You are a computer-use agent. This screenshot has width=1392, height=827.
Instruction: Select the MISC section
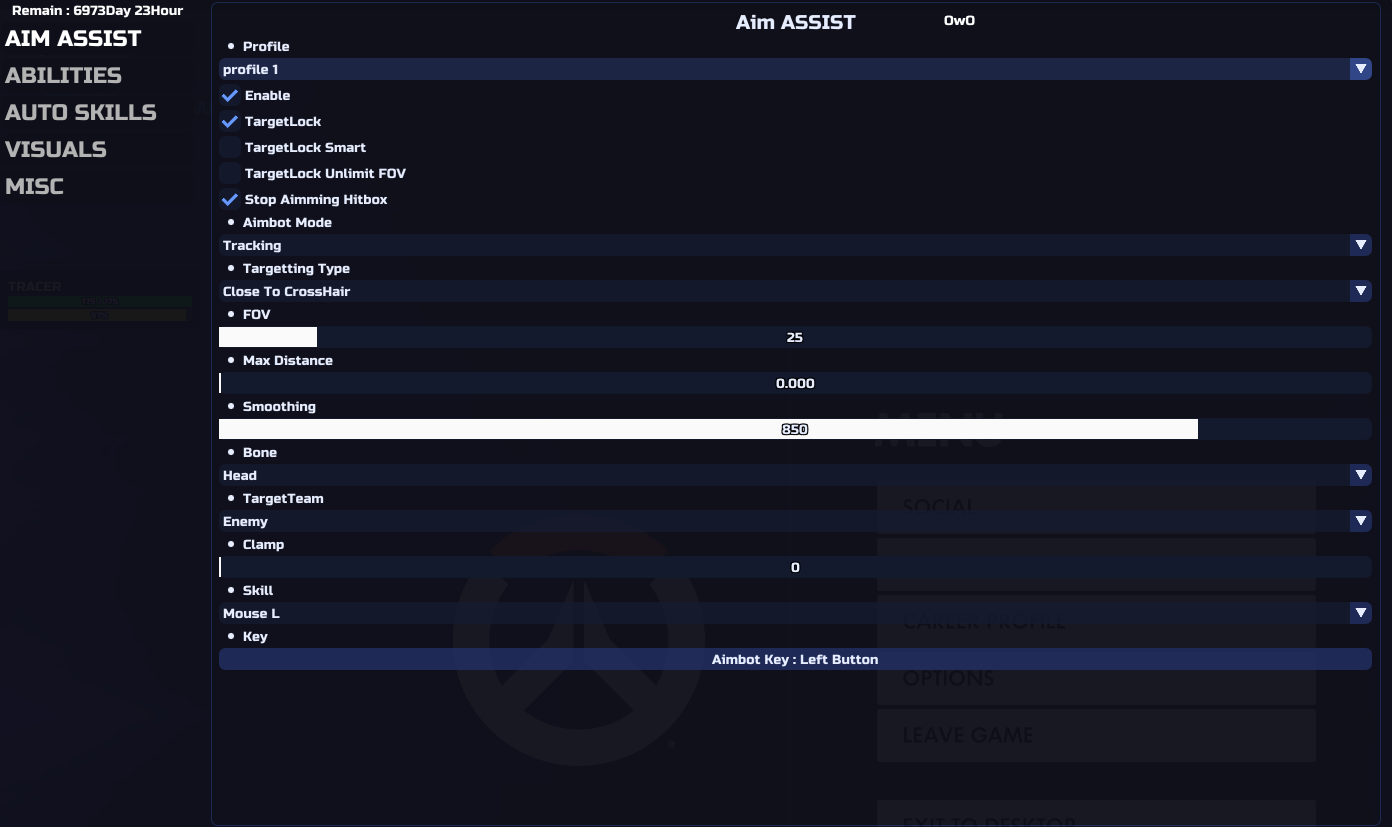coord(34,186)
